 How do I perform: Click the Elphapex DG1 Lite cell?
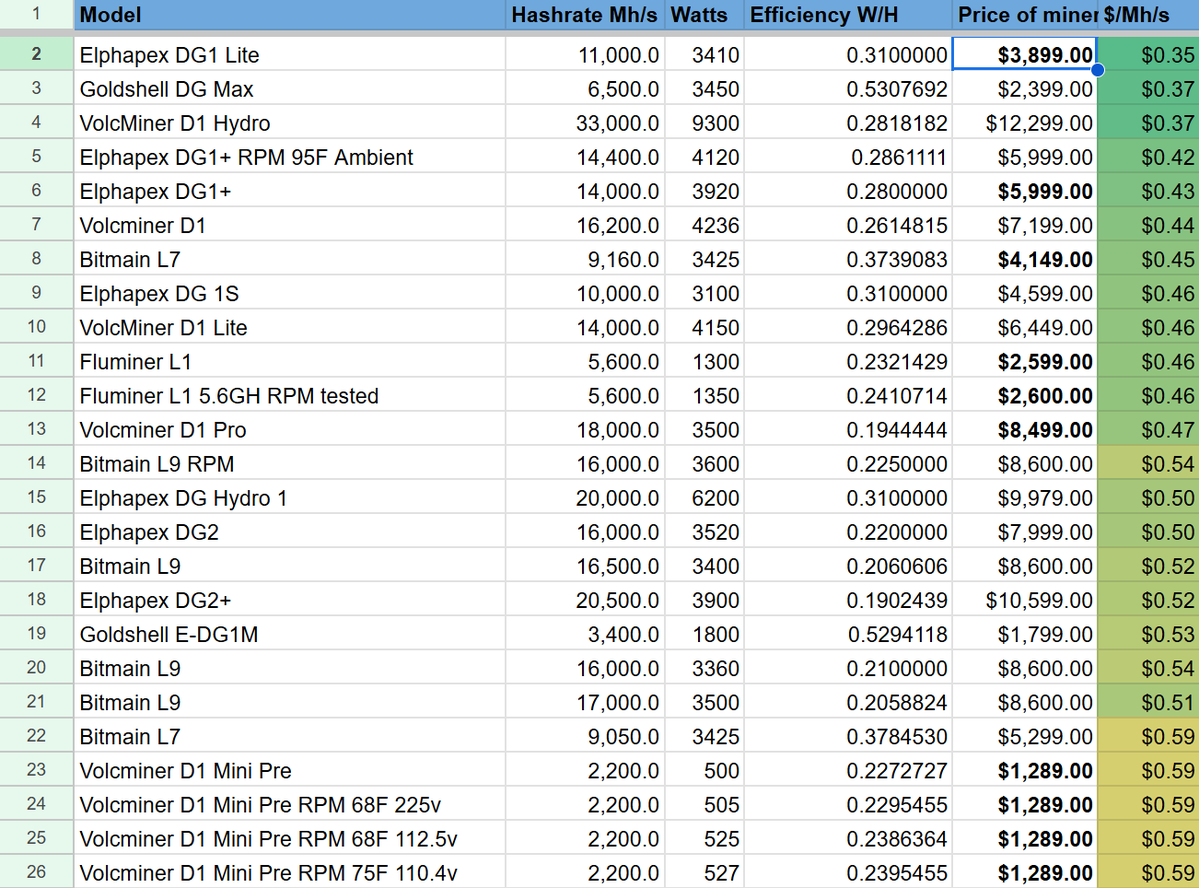click(289, 55)
